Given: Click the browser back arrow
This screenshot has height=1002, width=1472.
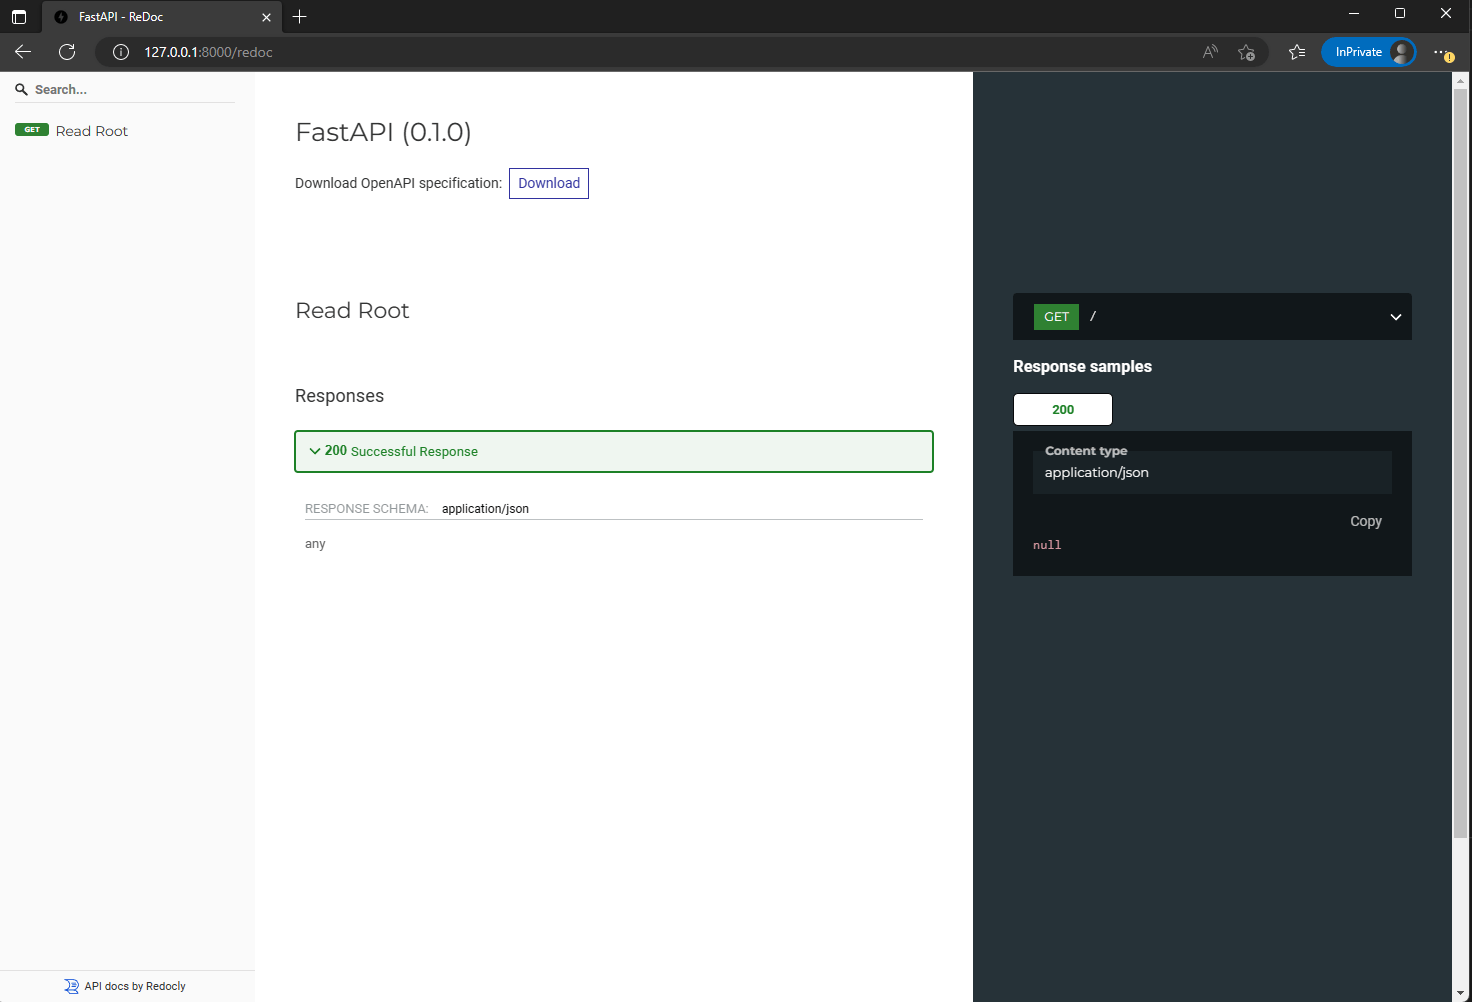Looking at the screenshot, I should tap(23, 52).
